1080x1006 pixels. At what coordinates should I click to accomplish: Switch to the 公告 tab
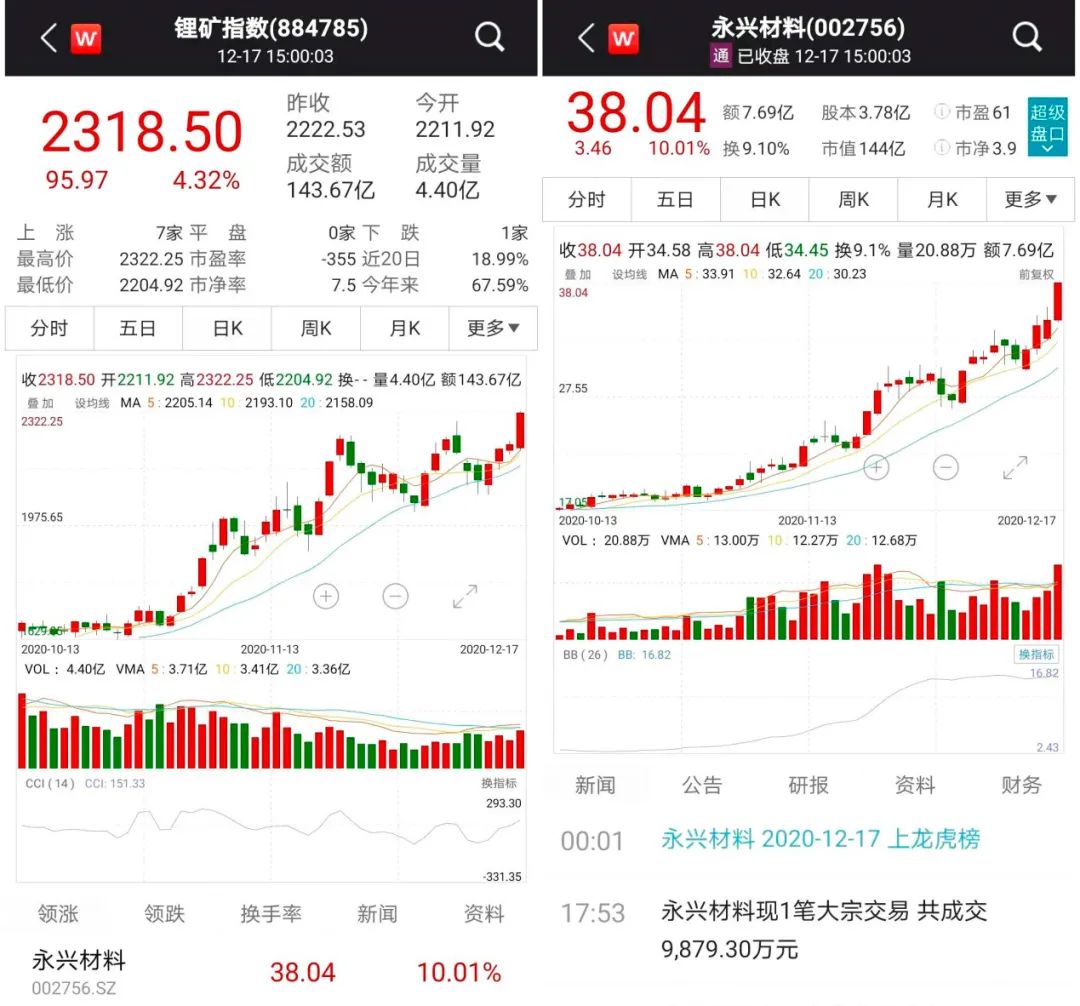tap(703, 786)
